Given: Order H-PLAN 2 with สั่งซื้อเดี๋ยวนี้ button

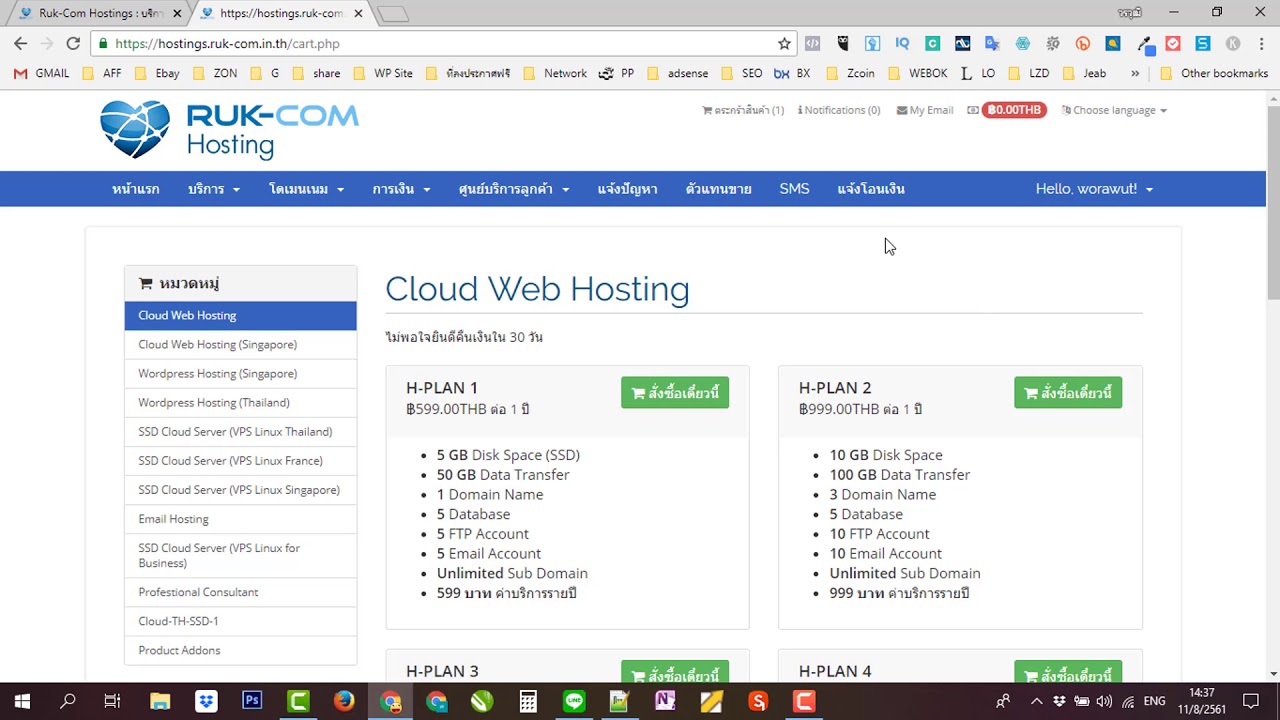Looking at the screenshot, I should 1068,393.
